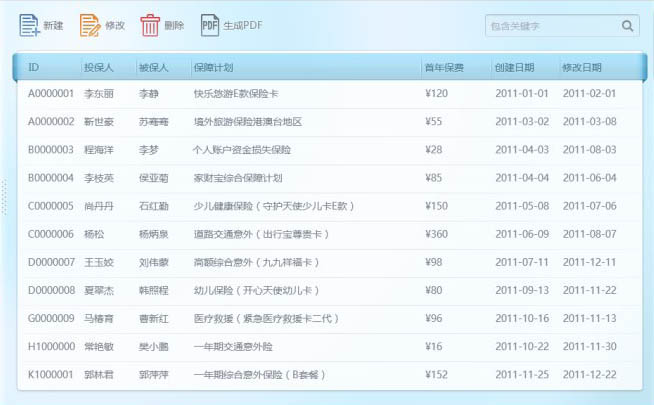Click premium value ¥120
Viewport: 654px width, 405px height.
pos(436,93)
